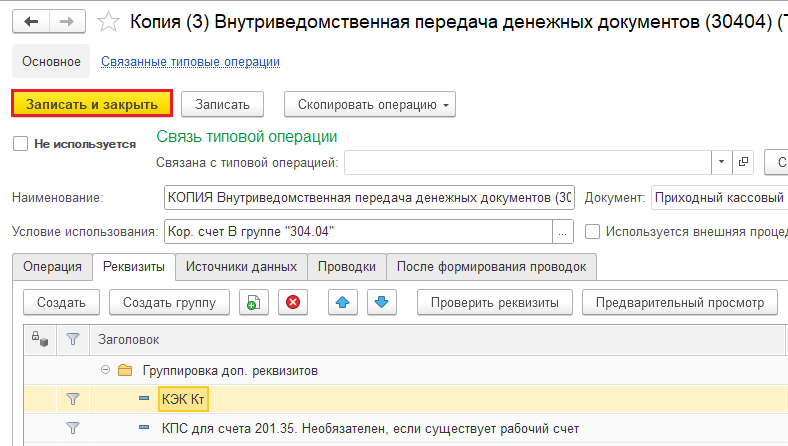Image resolution: width=788 pixels, height=446 pixels.
Task: Switch to the "Проводки" tab
Action: click(347, 266)
